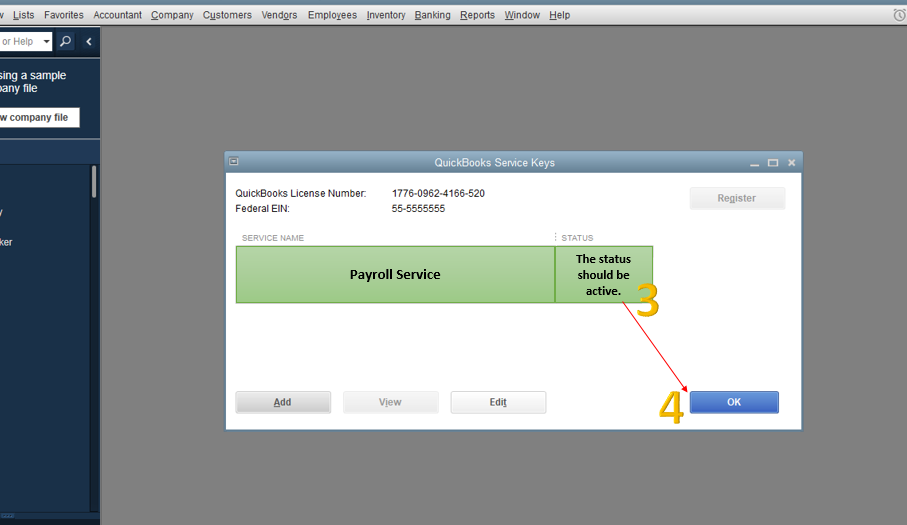Open the Company menu
The width and height of the screenshot is (907, 525).
point(172,15)
